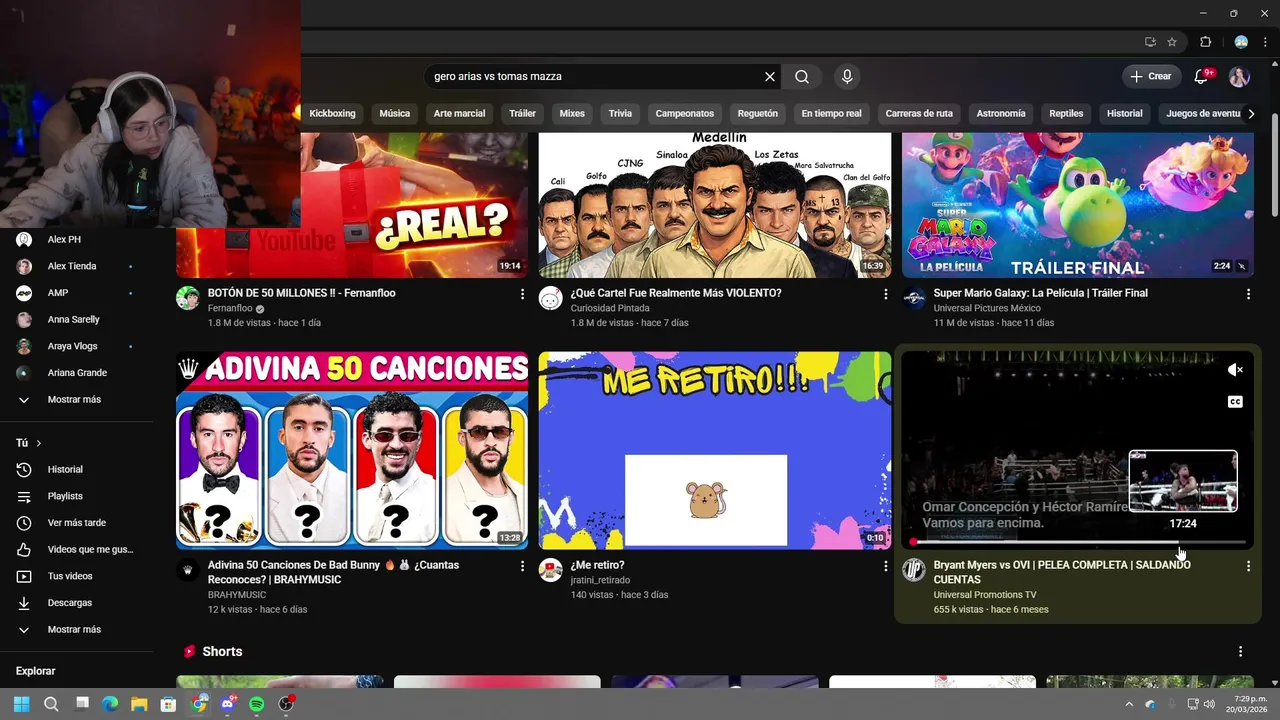This screenshot has height=720, width=1280.
Task: Click the install app icon in address bar
Action: click(1150, 42)
